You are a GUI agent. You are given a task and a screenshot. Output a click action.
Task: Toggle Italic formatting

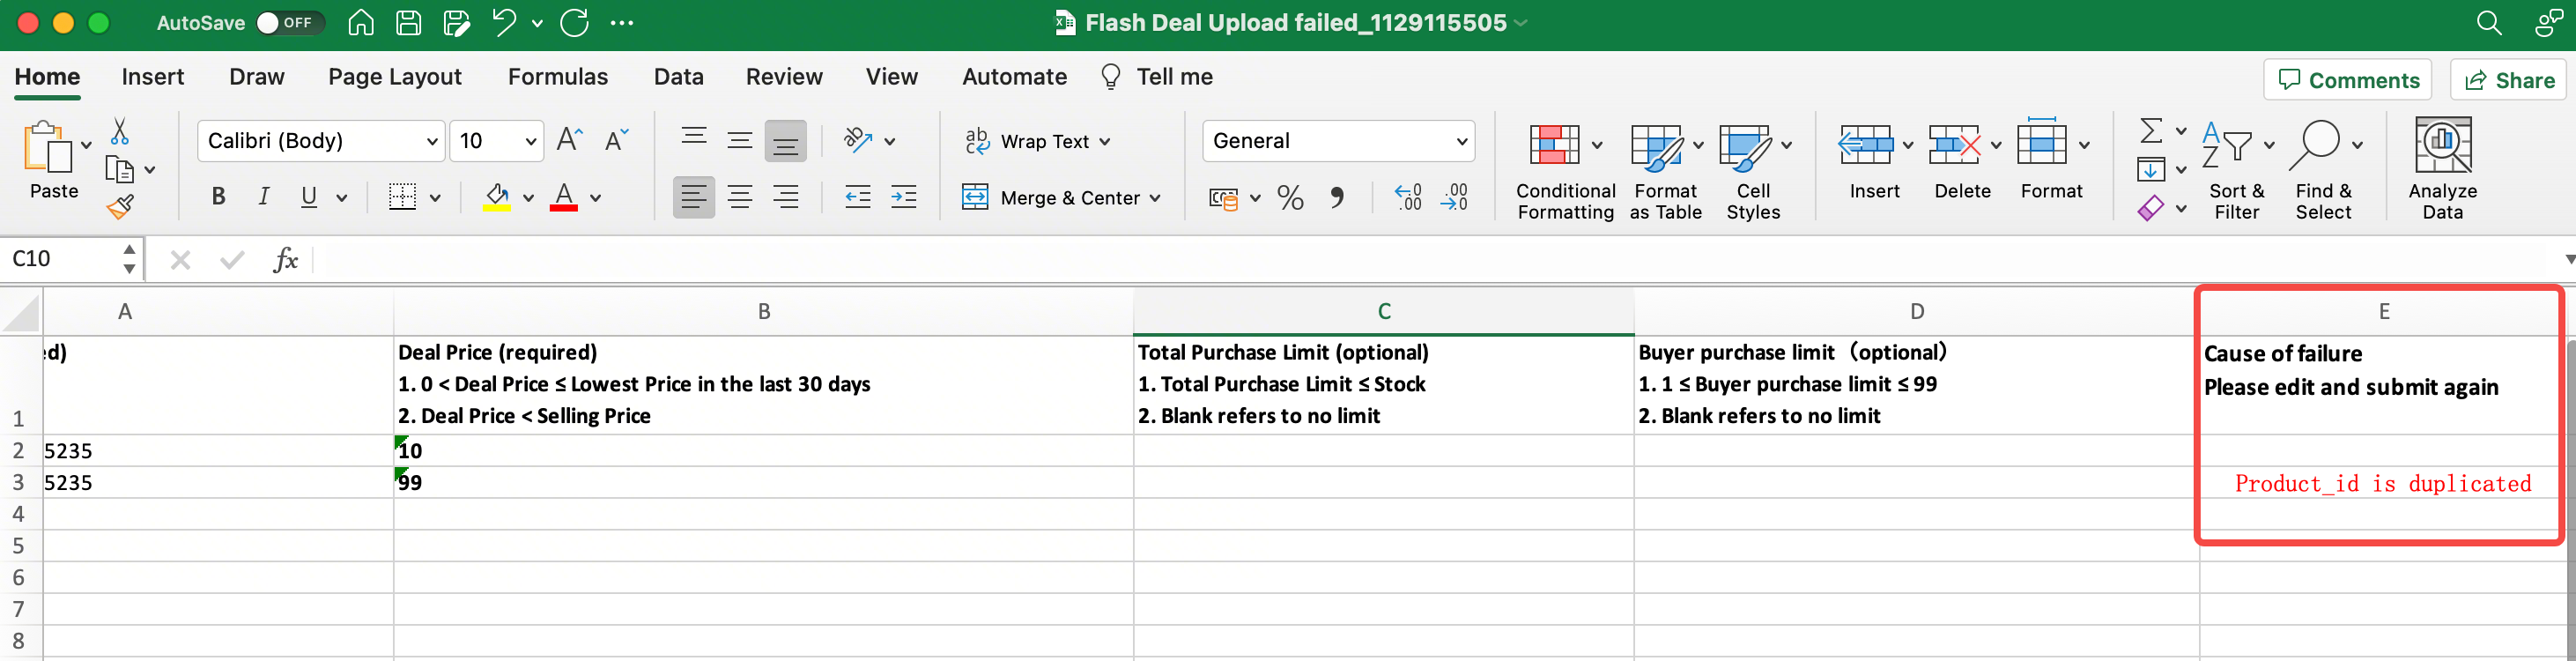pyautogui.click(x=264, y=197)
